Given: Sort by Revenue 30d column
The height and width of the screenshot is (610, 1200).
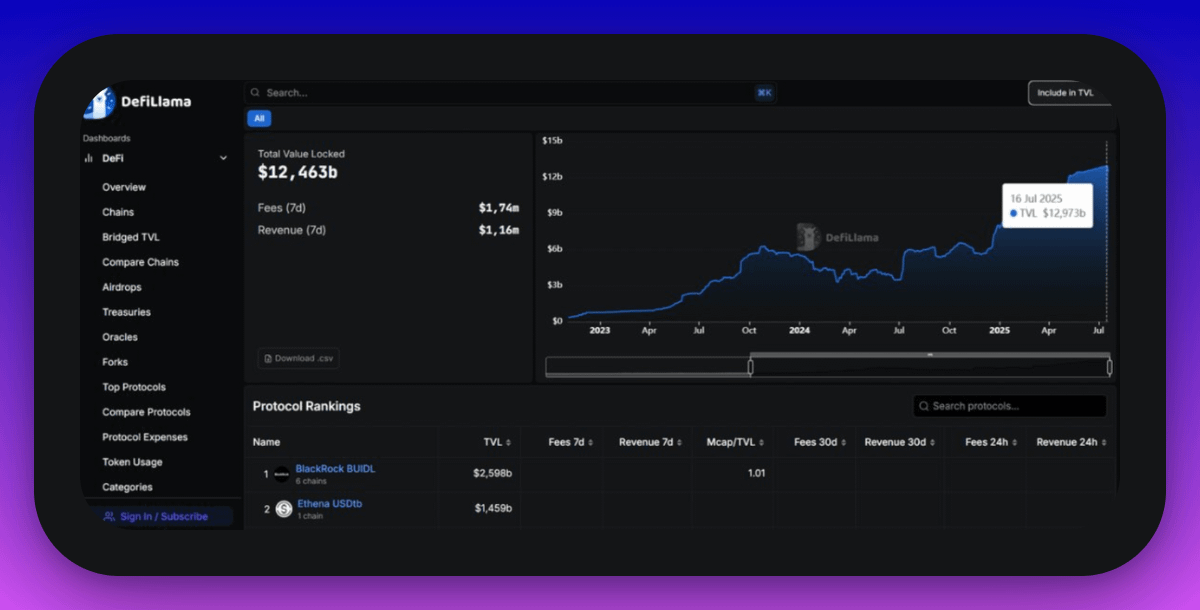Looking at the screenshot, I should [x=900, y=442].
